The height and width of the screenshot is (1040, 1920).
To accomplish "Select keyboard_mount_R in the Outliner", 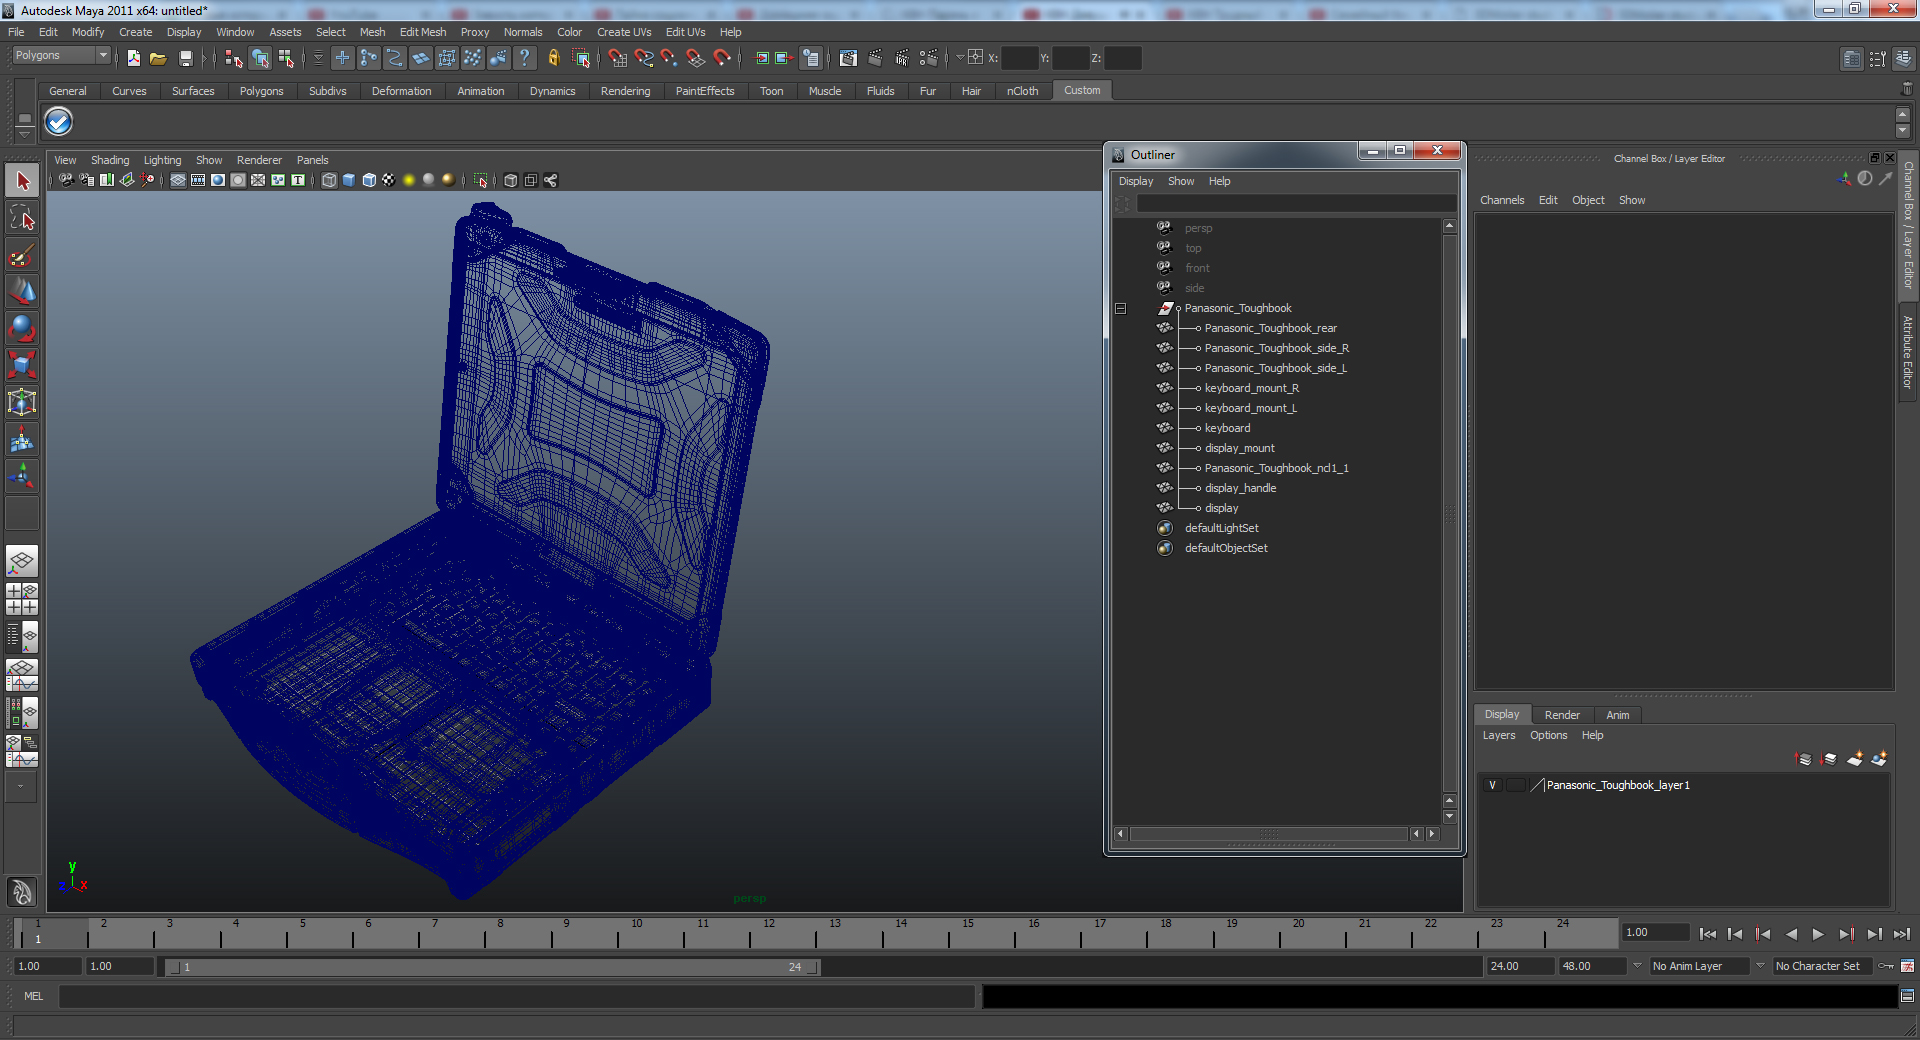I will click(1252, 388).
